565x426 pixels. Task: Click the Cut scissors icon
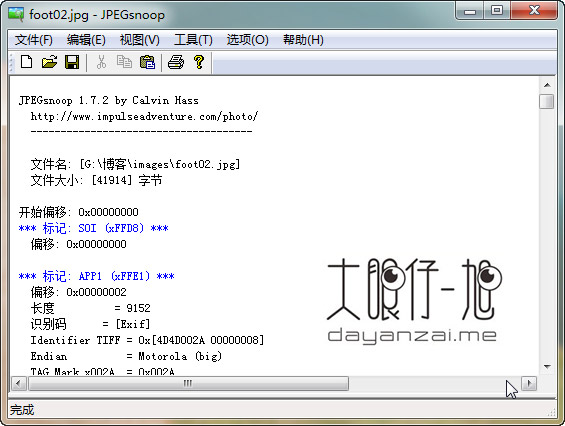click(x=102, y=62)
